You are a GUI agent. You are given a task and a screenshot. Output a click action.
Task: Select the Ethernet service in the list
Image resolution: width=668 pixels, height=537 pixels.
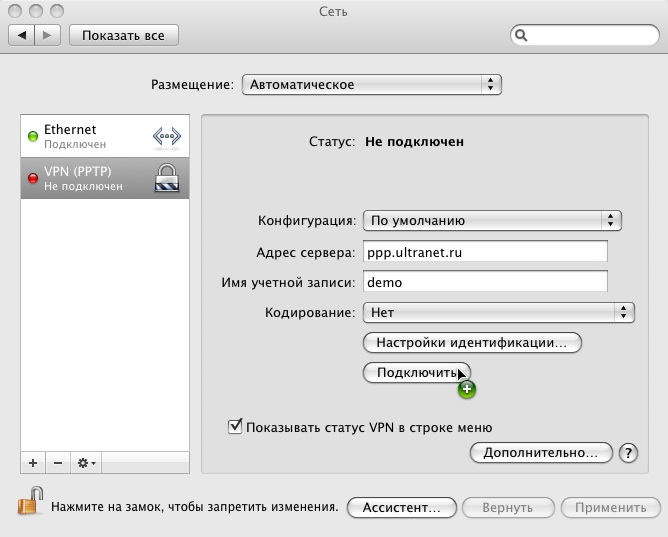click(x=85, y=136)
